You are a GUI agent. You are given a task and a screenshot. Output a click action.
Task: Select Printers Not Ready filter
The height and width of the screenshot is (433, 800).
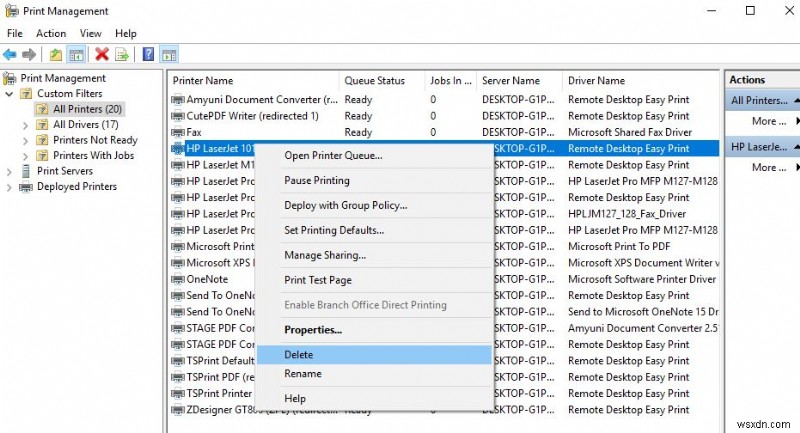95,140
